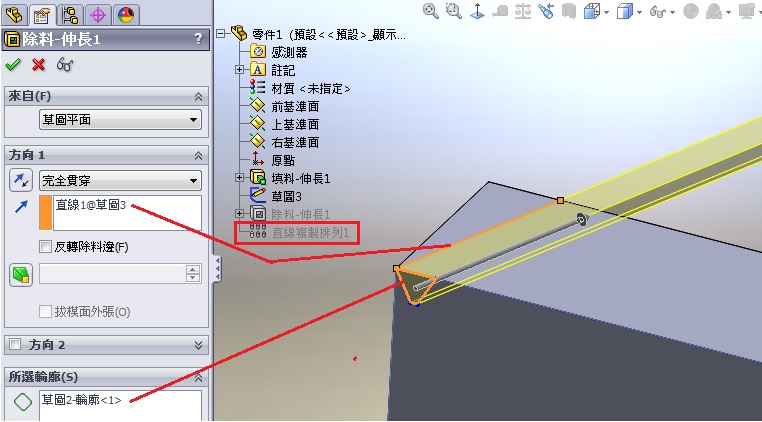The height and width of the screenshot is (422, 762).
Task: Click the Zoom to Fit icon
Action: pyautogui.click(x=431, y=11)
